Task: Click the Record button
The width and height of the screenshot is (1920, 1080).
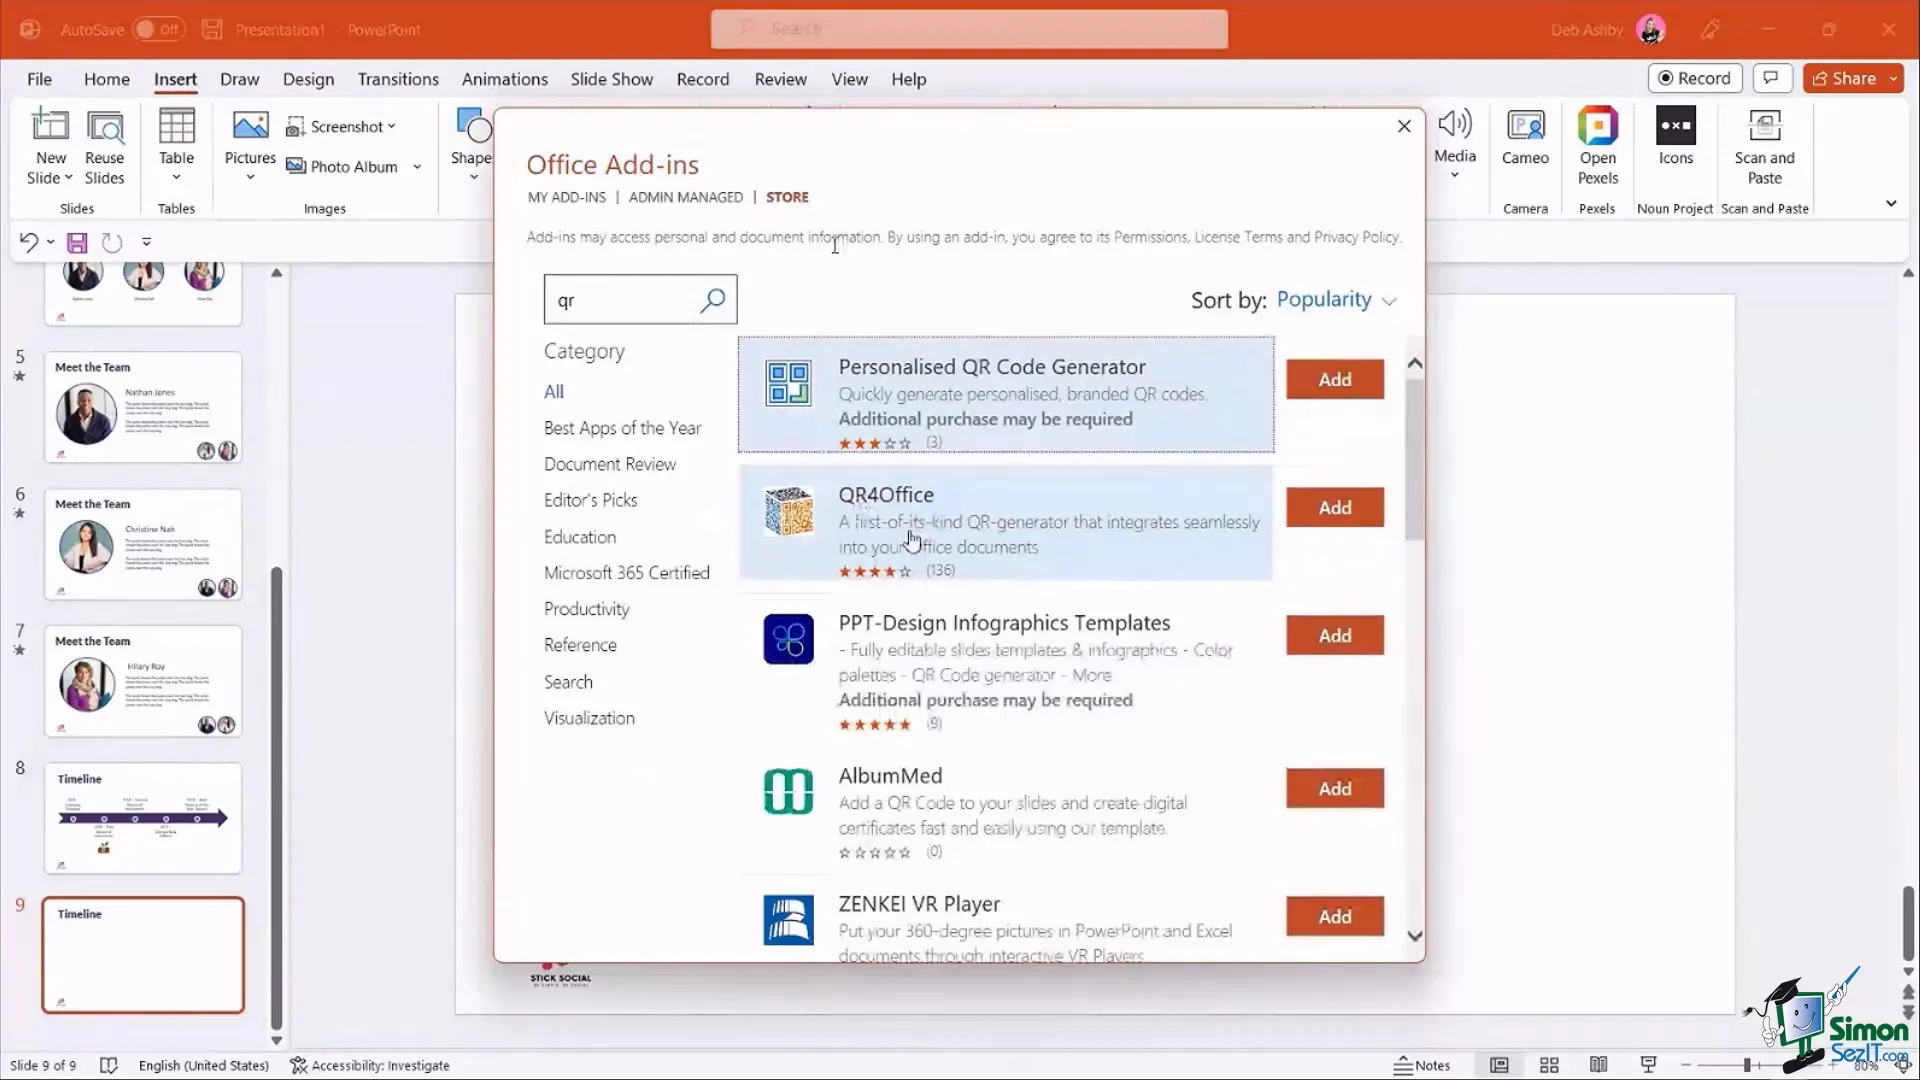Action: 1695,78
